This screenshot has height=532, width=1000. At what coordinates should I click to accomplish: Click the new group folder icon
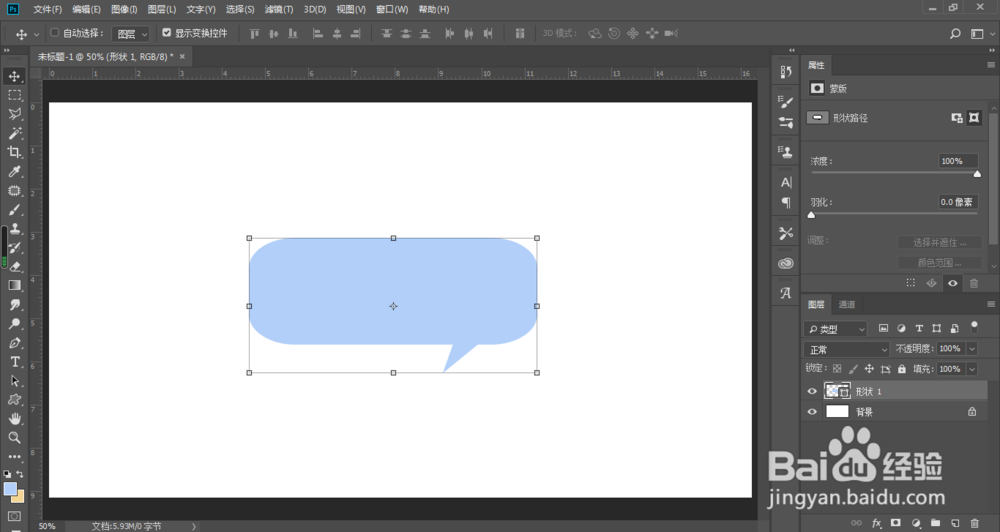pos(935,523)
